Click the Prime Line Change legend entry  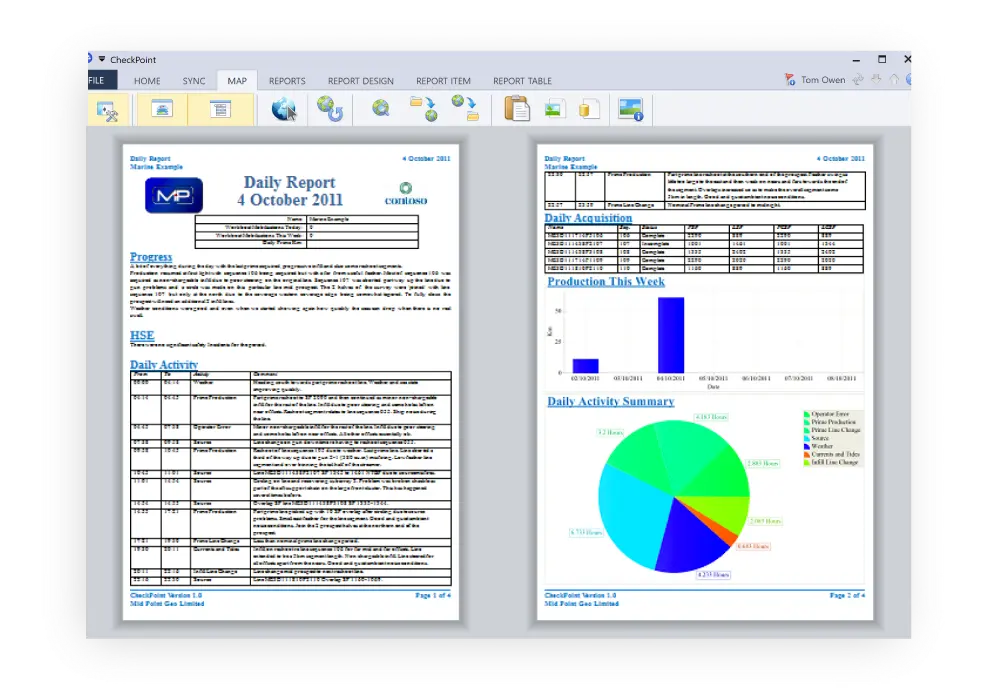pos(832,430)
